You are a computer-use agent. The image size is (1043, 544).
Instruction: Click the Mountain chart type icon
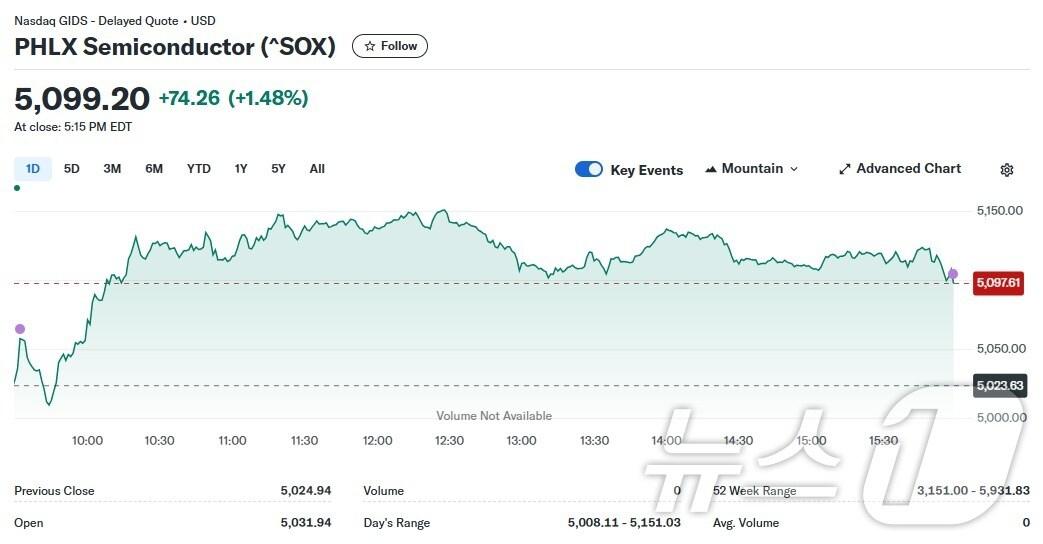[x=711, y=169]
